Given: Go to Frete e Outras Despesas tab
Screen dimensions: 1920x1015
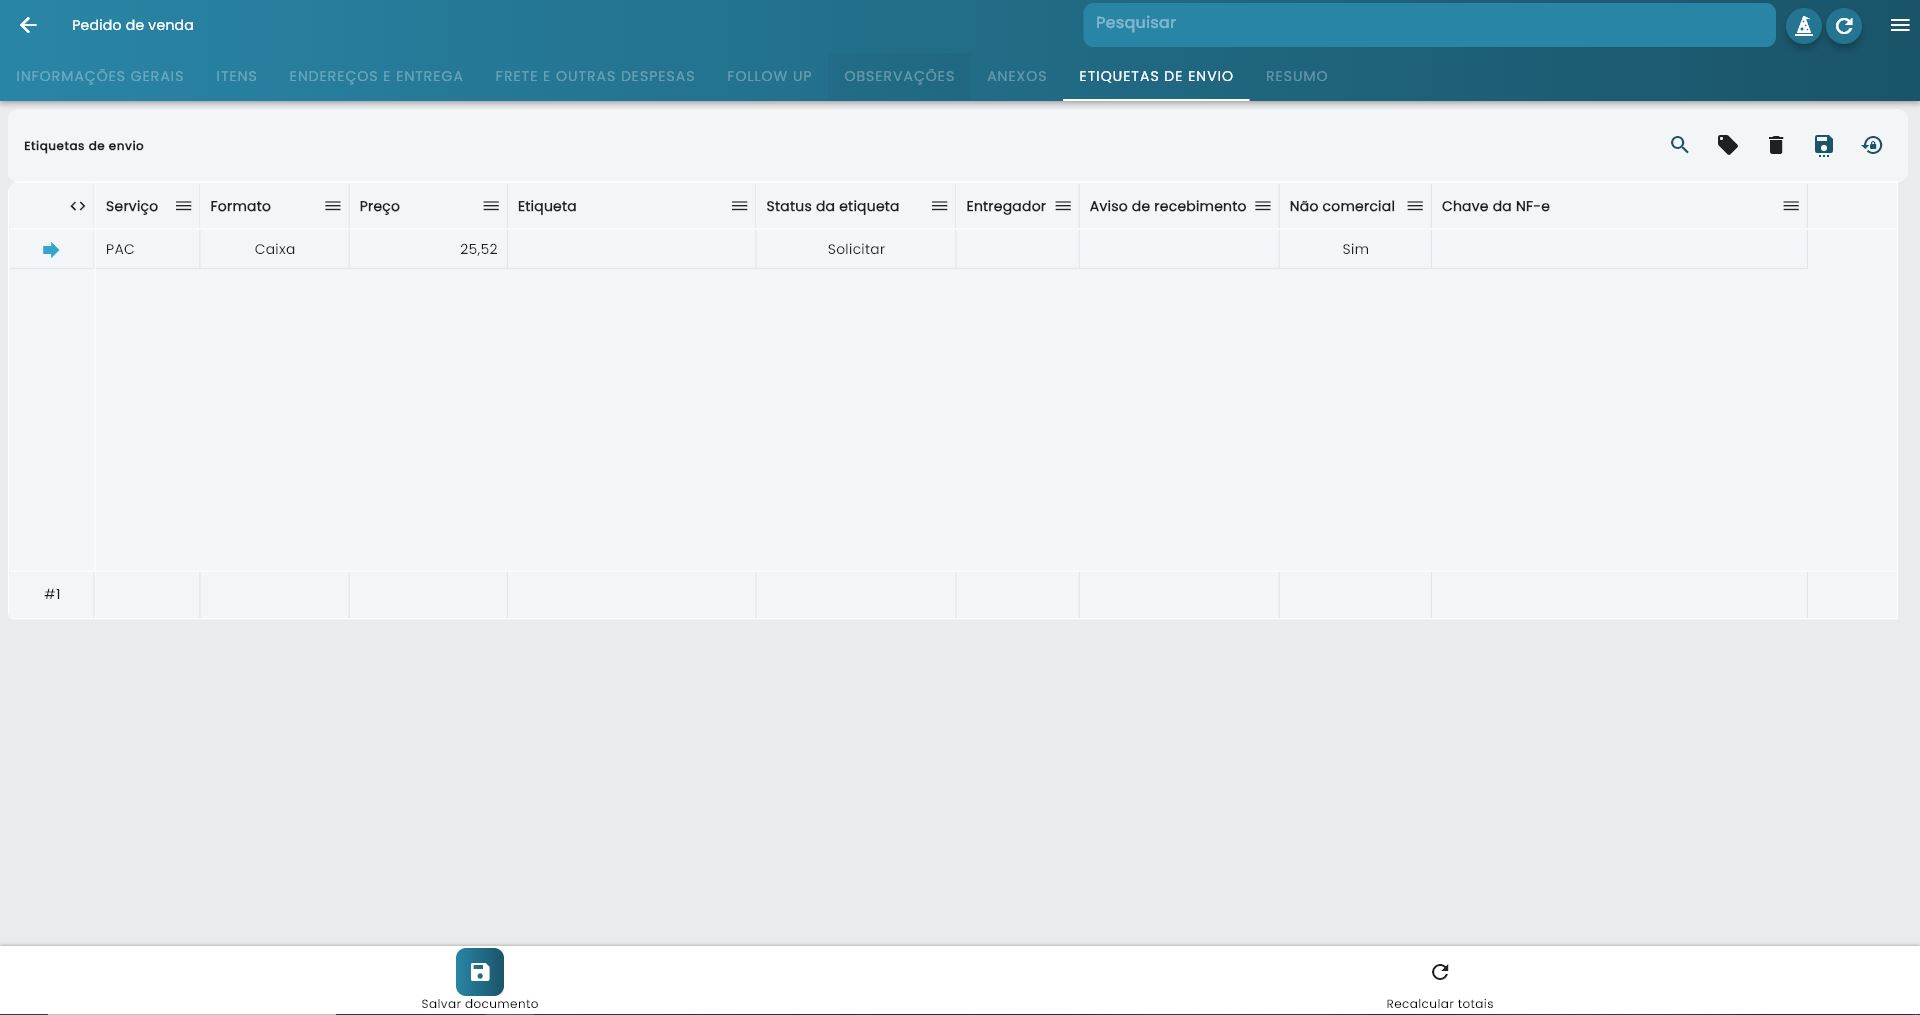Looking at the screenshot, I should (x=594, y=76).
